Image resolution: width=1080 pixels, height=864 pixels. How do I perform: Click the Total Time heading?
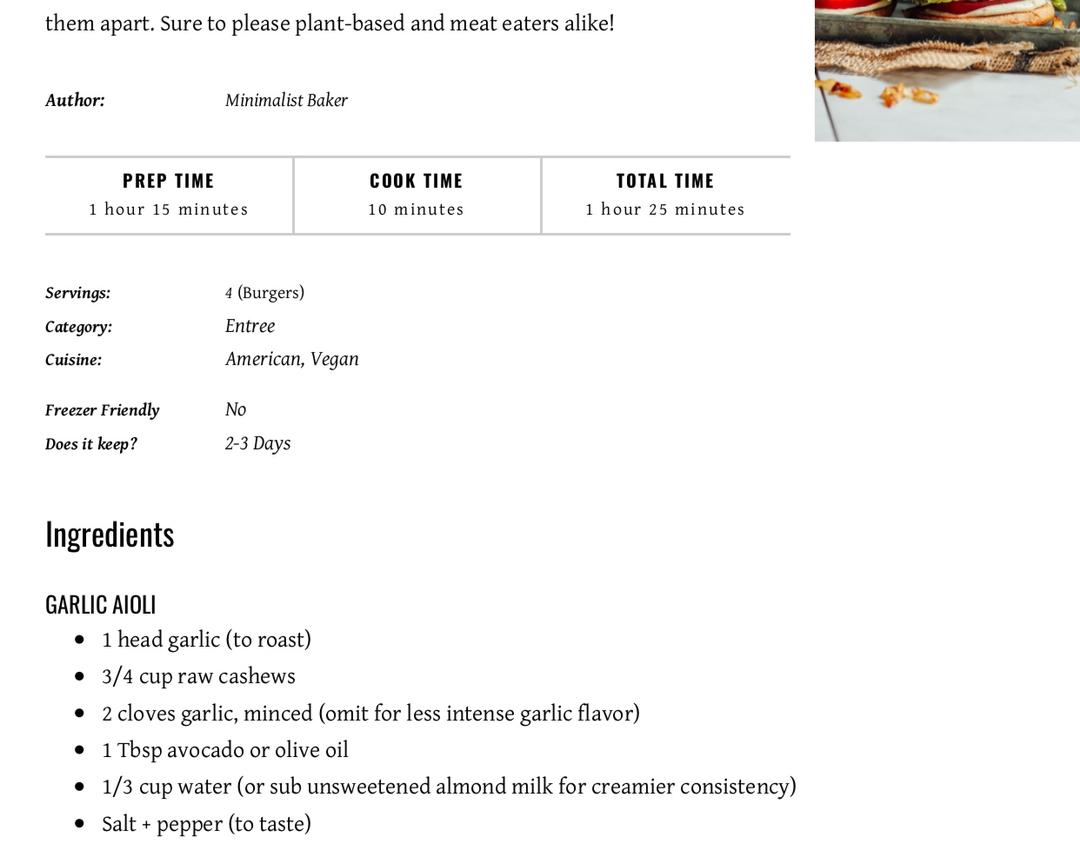click(665, 181)
